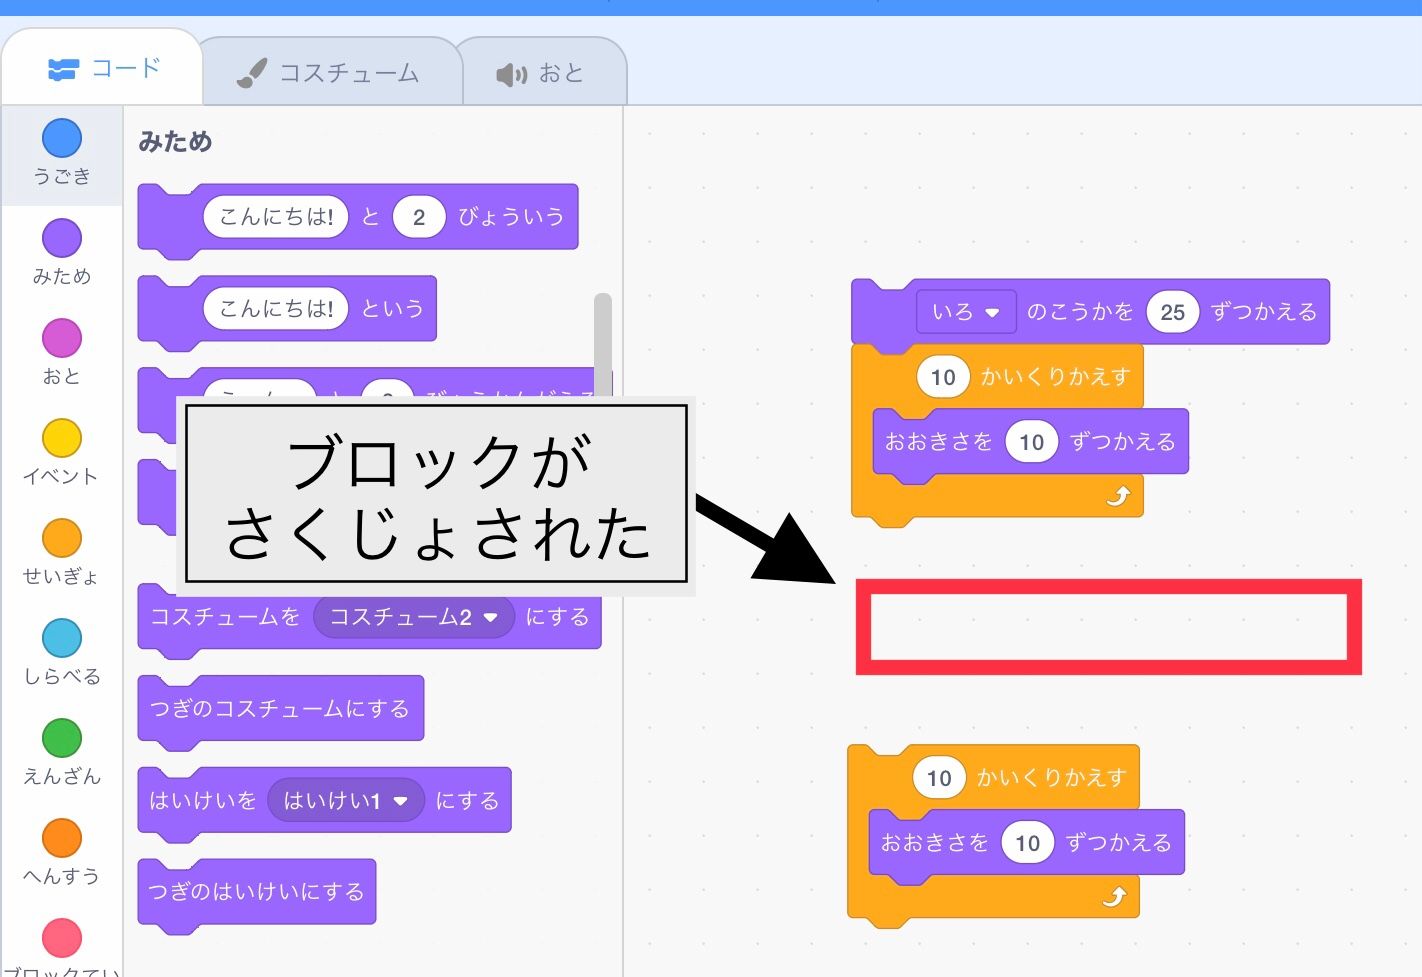Select the みため (Looks) category
1422x977 pixels.
pyautogui.click(x=61, y=250)
